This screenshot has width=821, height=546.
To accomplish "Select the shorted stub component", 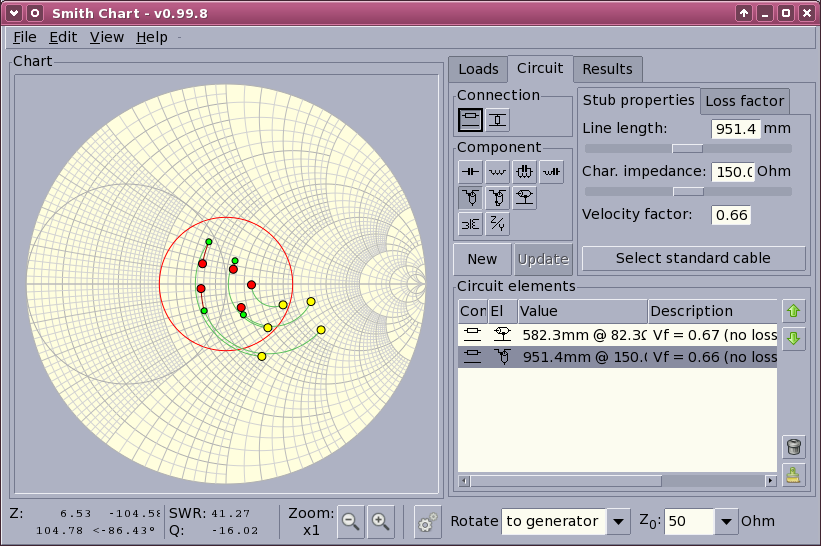I will click(x=497, y=198).
